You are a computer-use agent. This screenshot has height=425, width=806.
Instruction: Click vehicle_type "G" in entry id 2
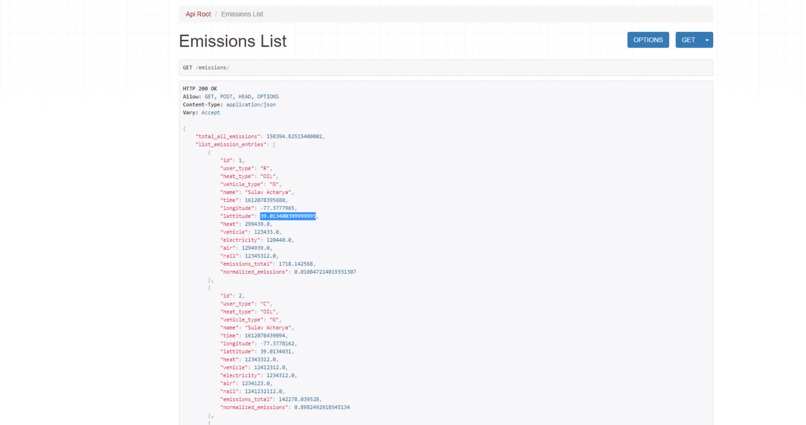251,320
